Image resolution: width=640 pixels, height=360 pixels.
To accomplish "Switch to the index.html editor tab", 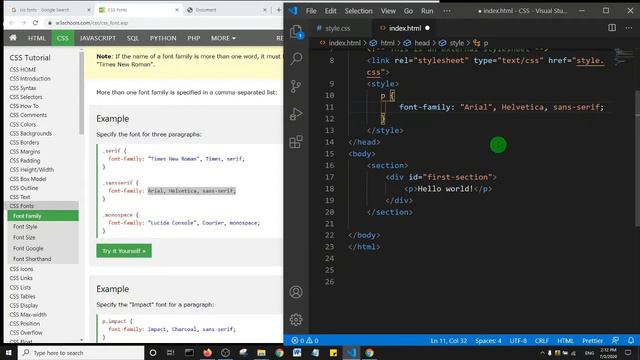I will coord(404,28).
